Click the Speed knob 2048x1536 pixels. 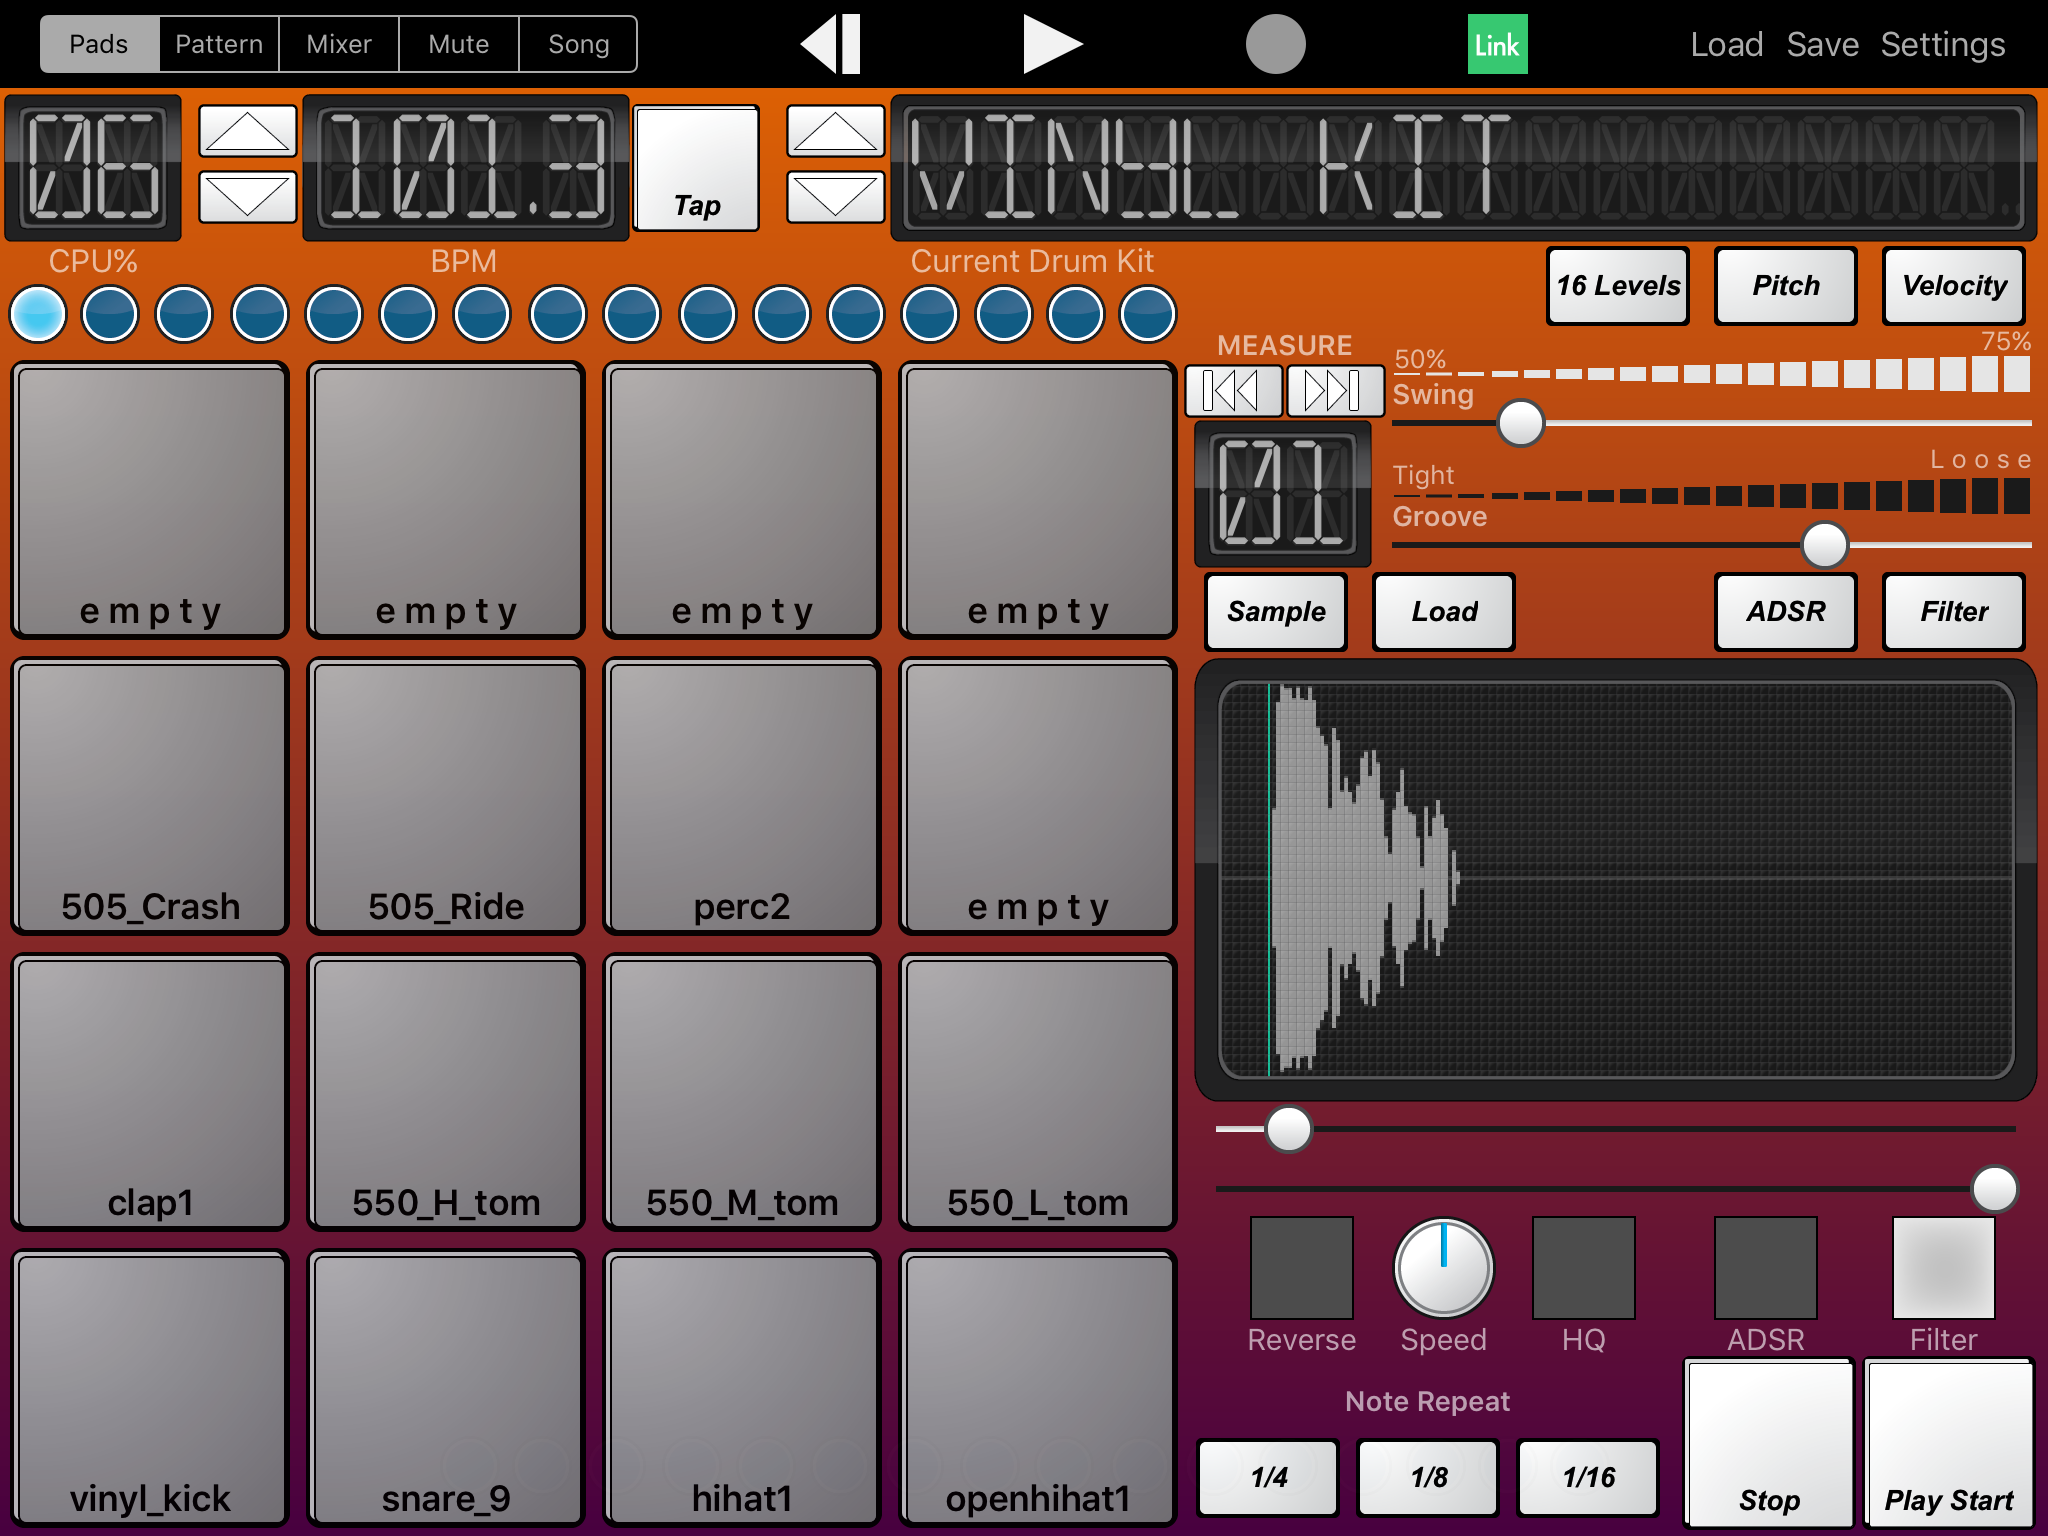pos(1443,1267)
